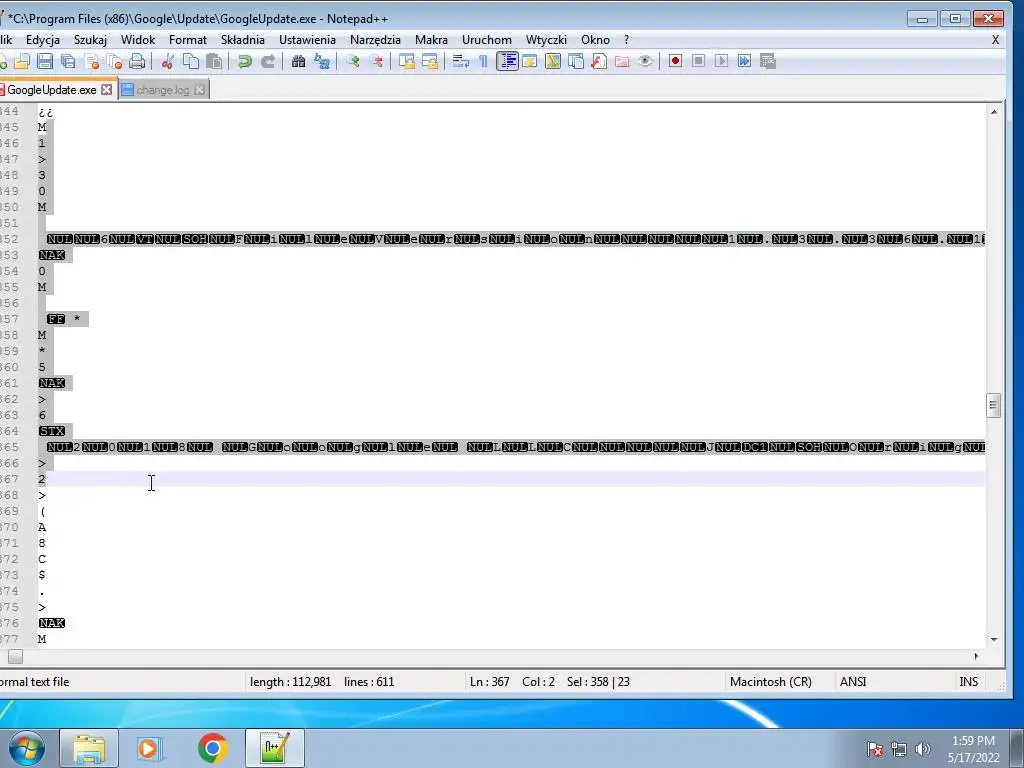Select the GoogleUpdate.exe tab
Viewport: 1024px width, 768px height.
[x=52, y=90]
